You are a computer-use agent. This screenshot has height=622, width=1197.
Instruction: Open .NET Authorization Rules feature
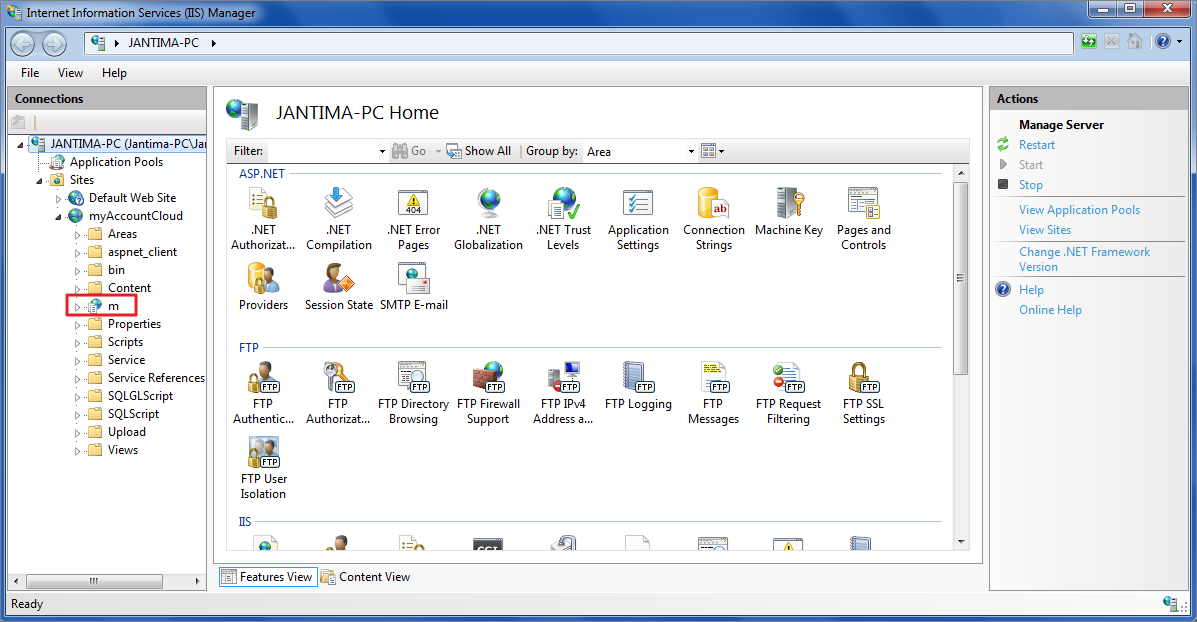[x=263, y=220]
